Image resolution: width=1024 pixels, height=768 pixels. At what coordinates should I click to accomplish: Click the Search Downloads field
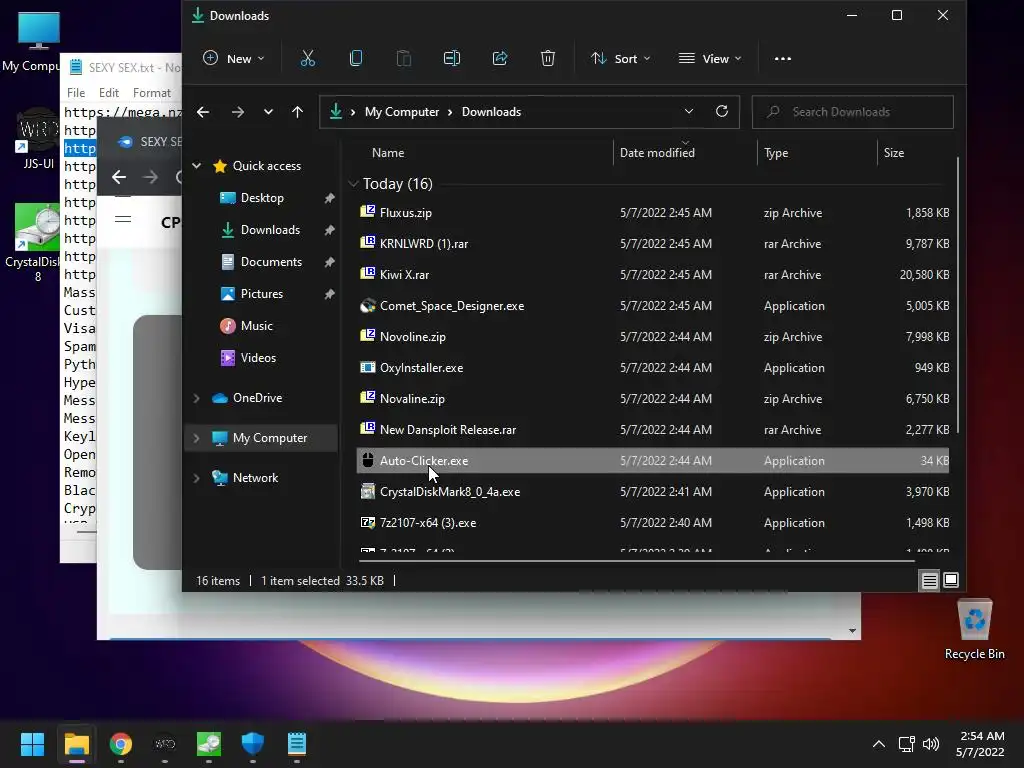tap(852, 112)
